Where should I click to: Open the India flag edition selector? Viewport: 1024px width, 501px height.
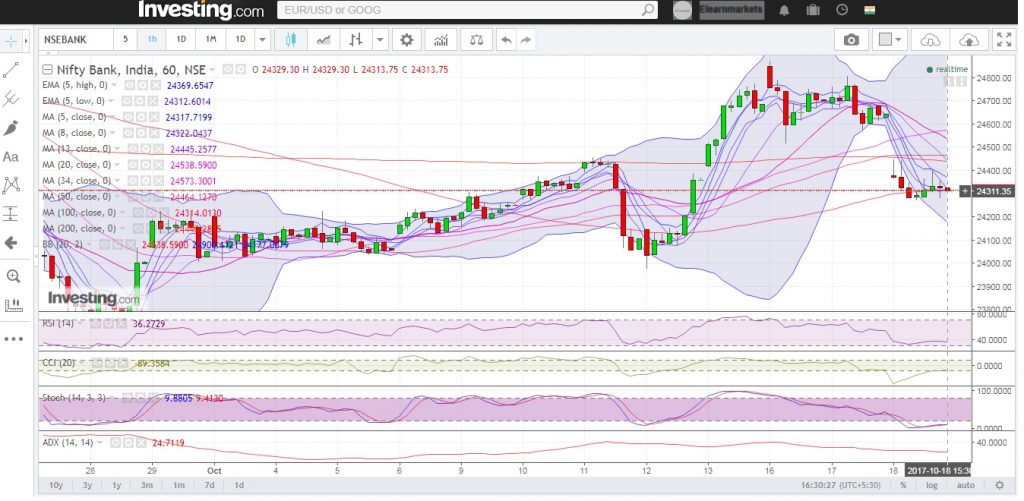pos(869,10)
